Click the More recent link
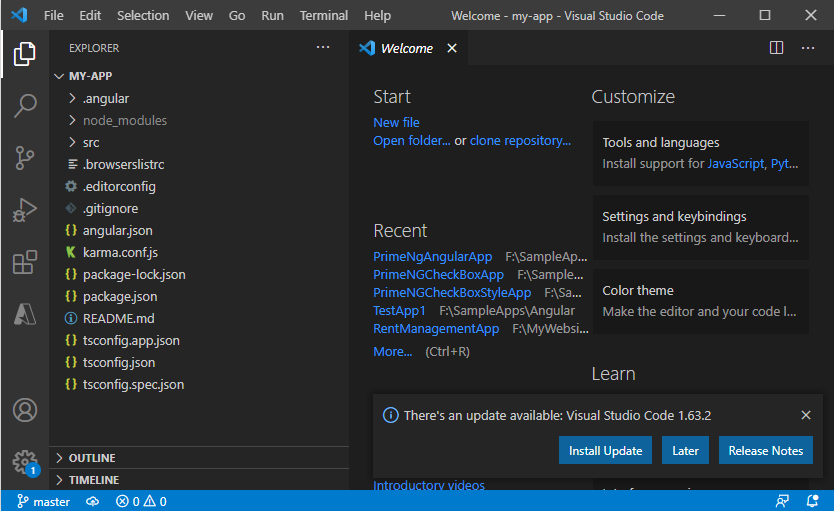 pyautogui.click(x=393, y=351)
